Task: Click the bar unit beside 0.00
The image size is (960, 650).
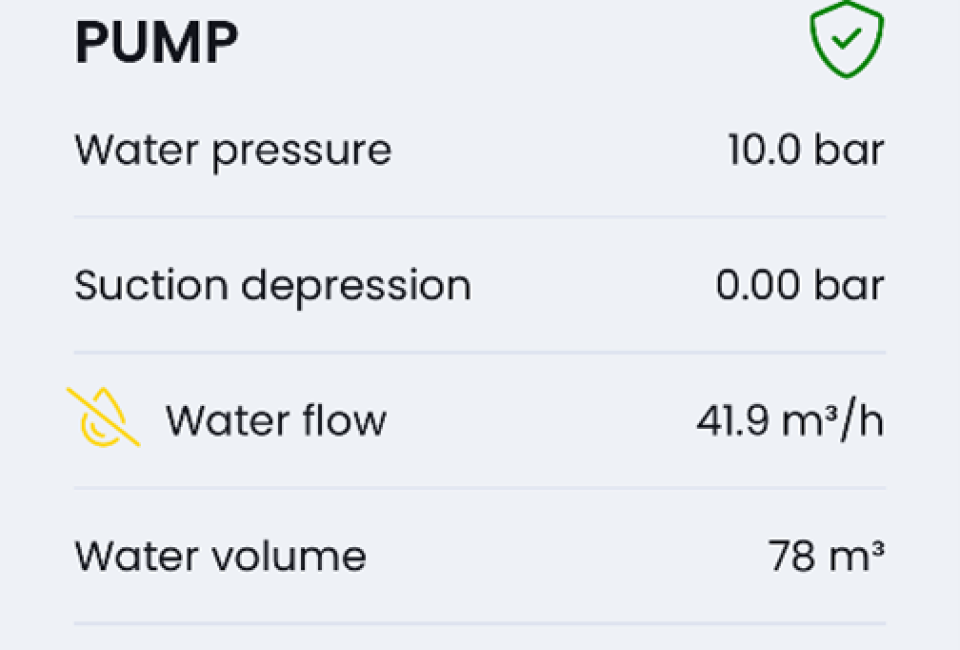Action: [848, 286]
